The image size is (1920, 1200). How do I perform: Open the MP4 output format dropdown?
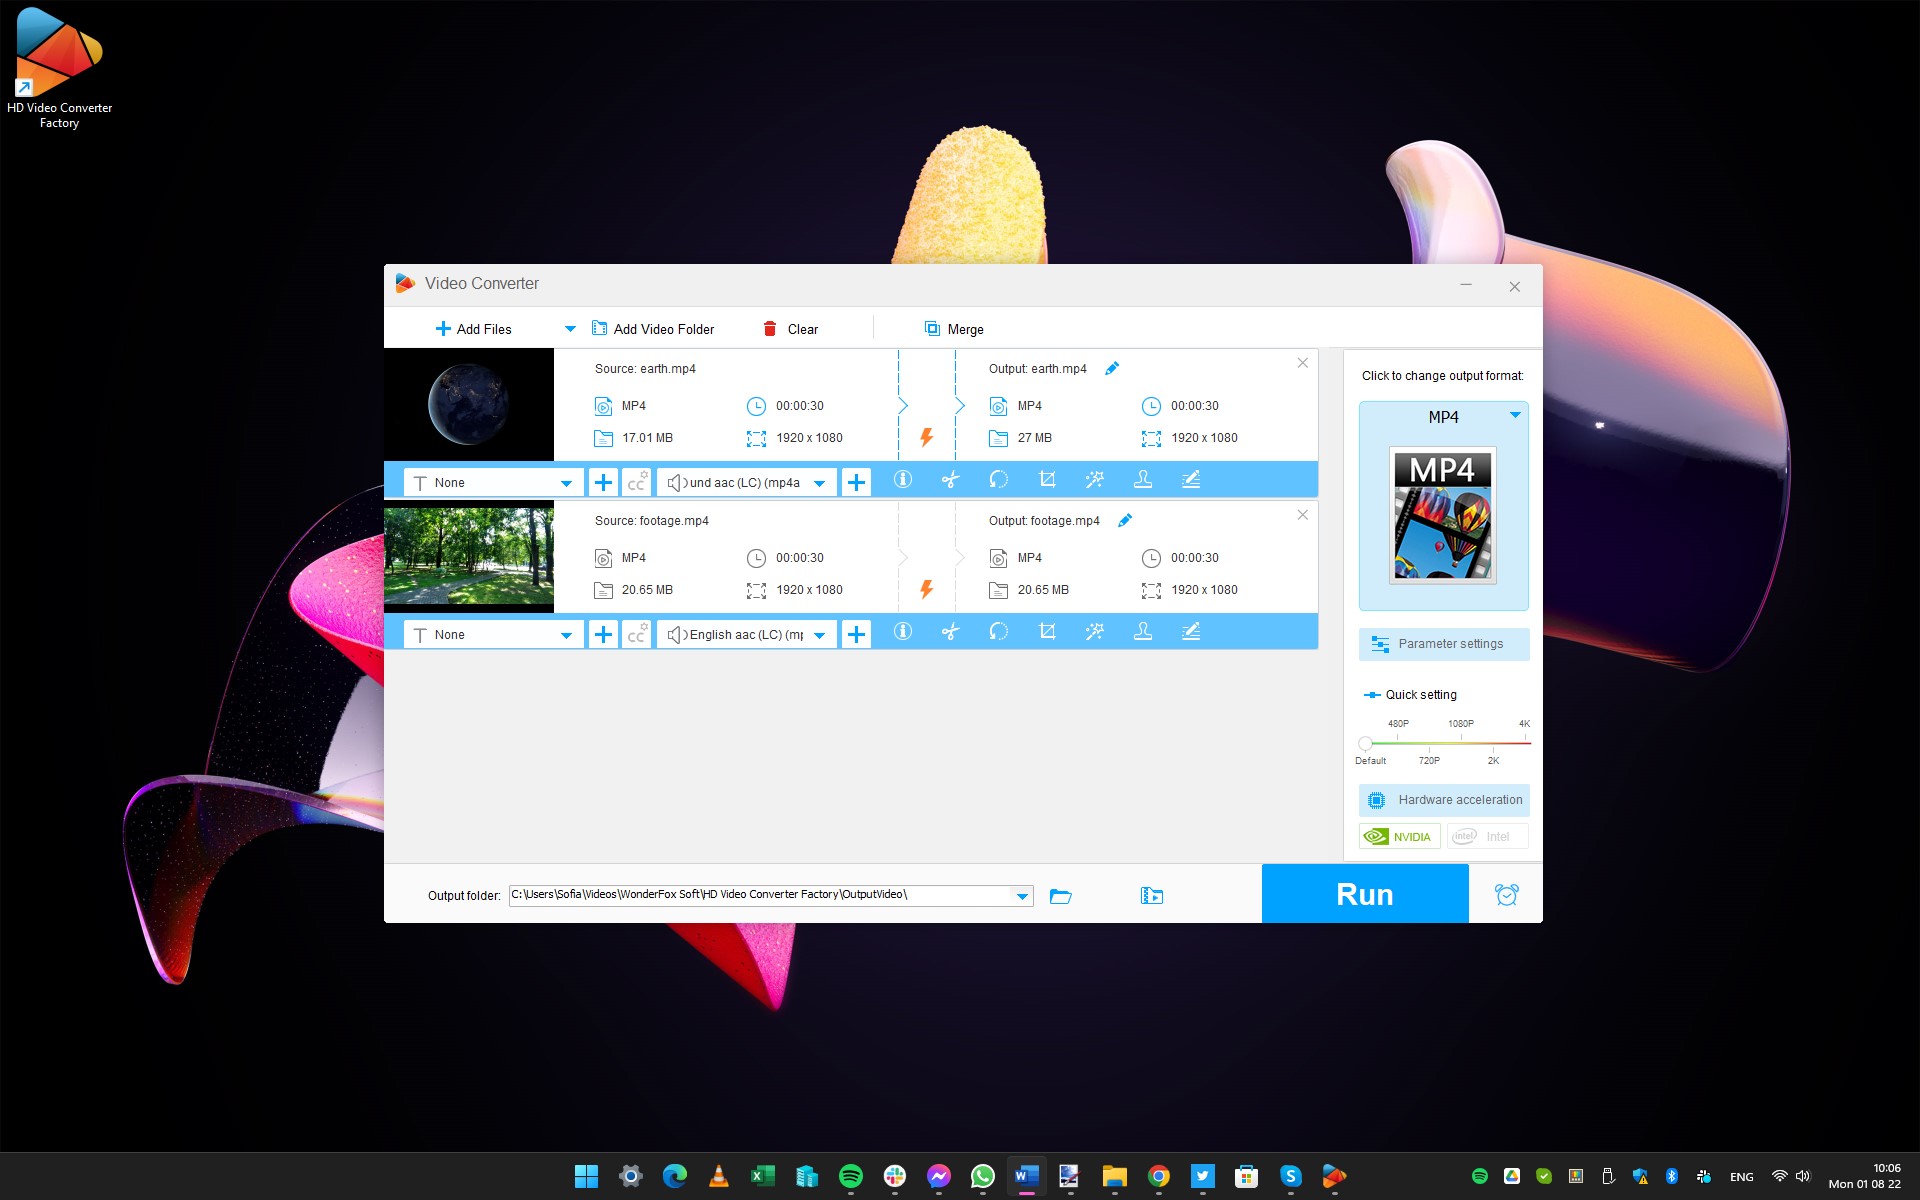pyautogui.click(x=1516, y=414)
